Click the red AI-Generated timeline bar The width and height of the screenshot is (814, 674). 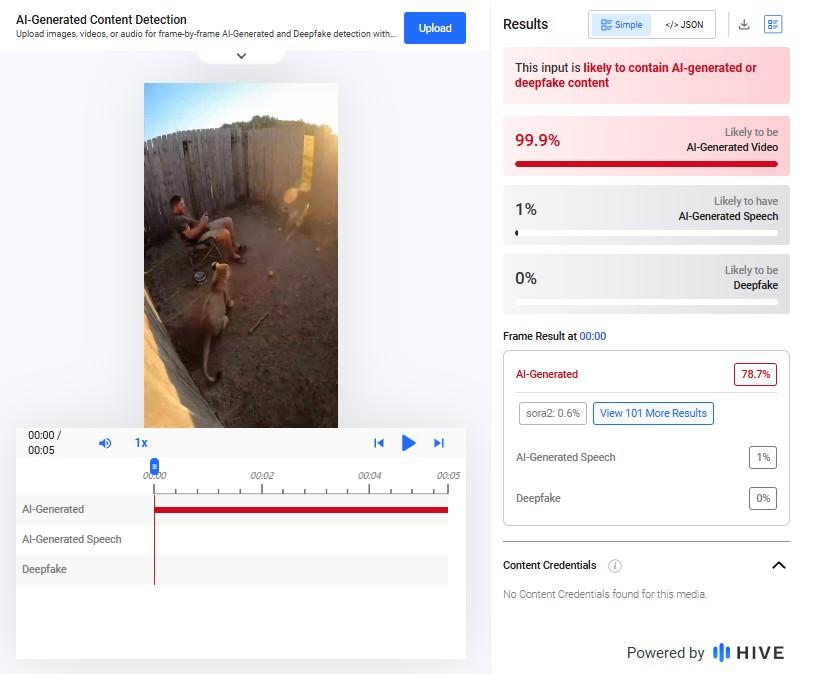(x=301, y=510)
